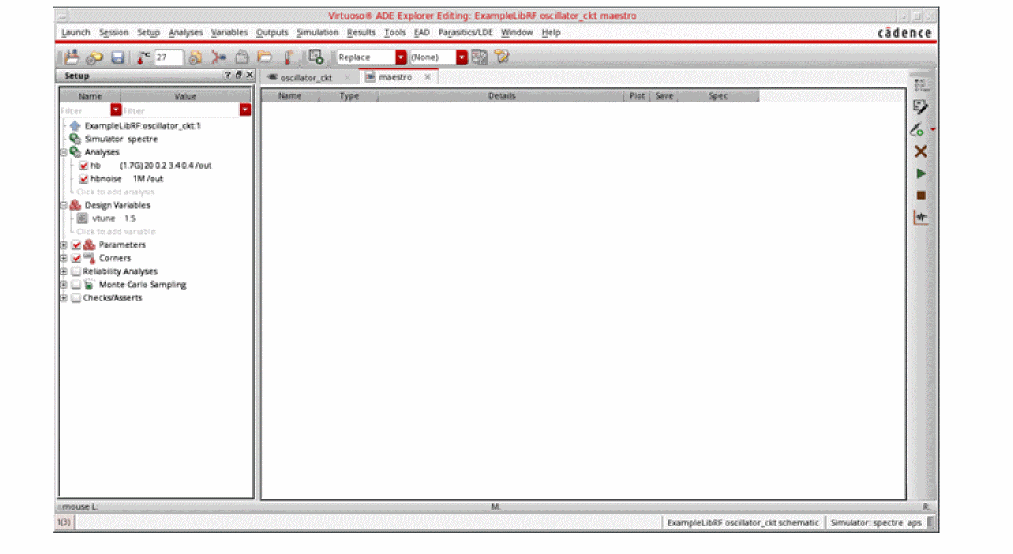
Task: Click the temperature field showing 27
Action: pos(168,57)
